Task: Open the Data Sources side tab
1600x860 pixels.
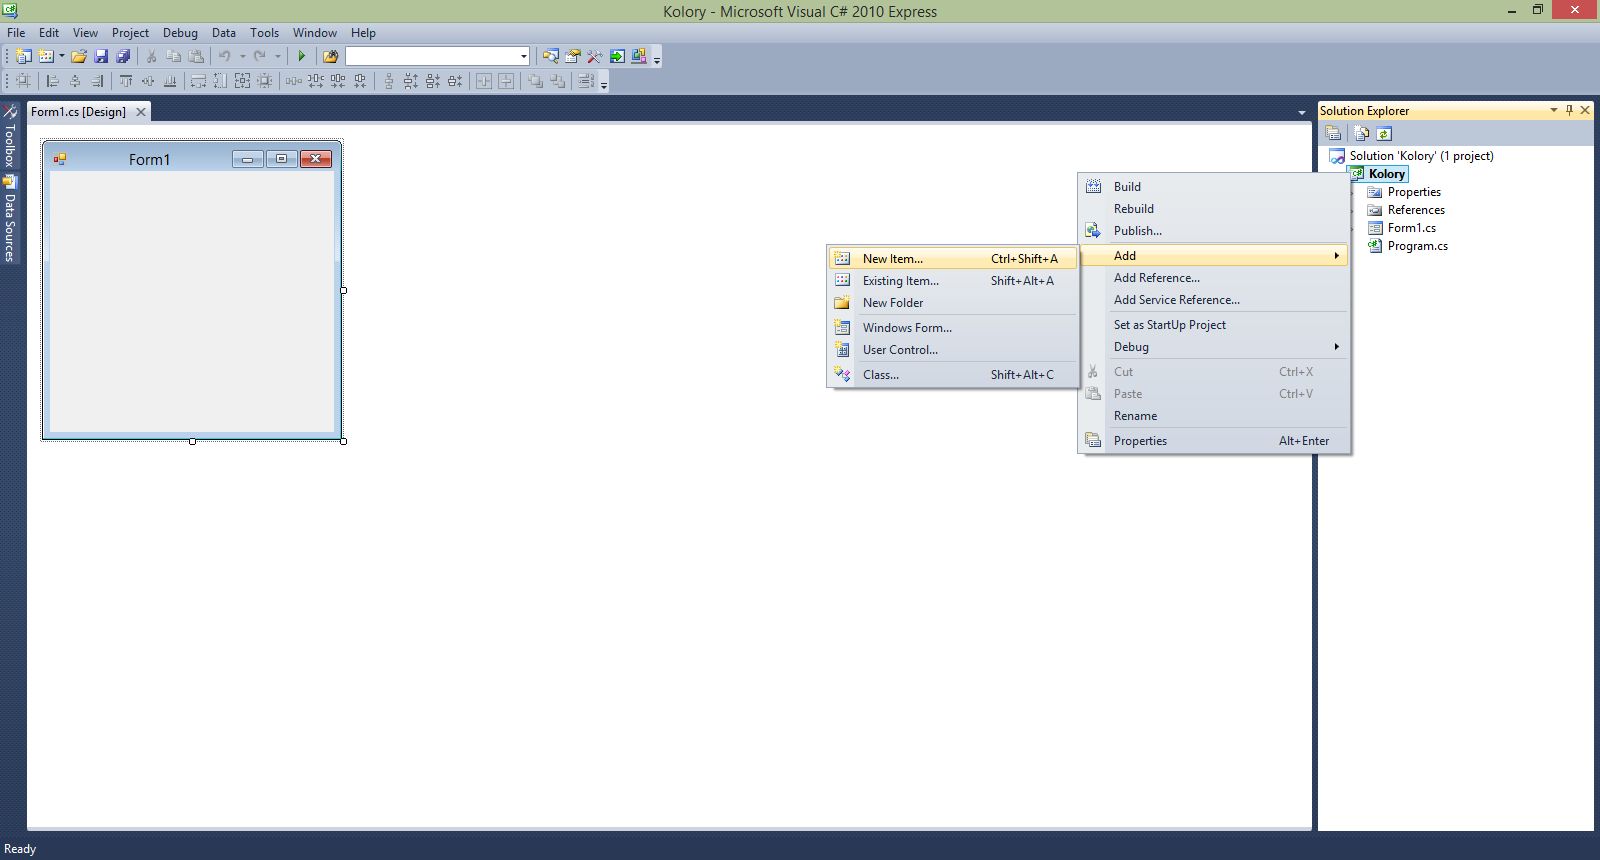Action: (10, 220)
